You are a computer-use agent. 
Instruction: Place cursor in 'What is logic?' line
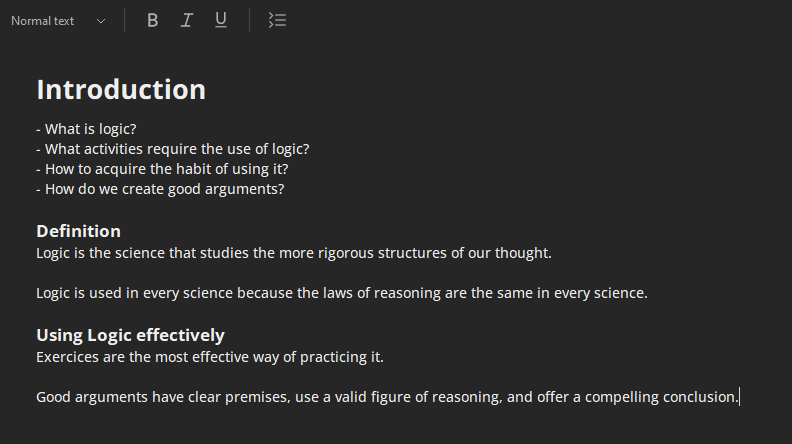tap(90, 129)
